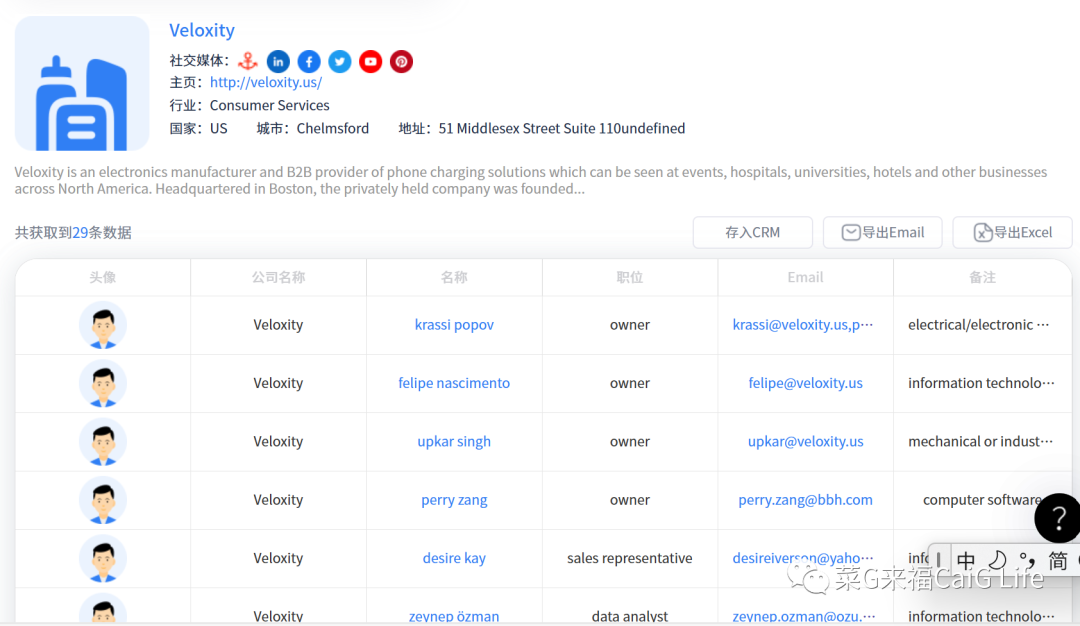The height and width of the screenshot is (626, 1080).
Task: Open contact krassi popov
Action: click(454, 325)
